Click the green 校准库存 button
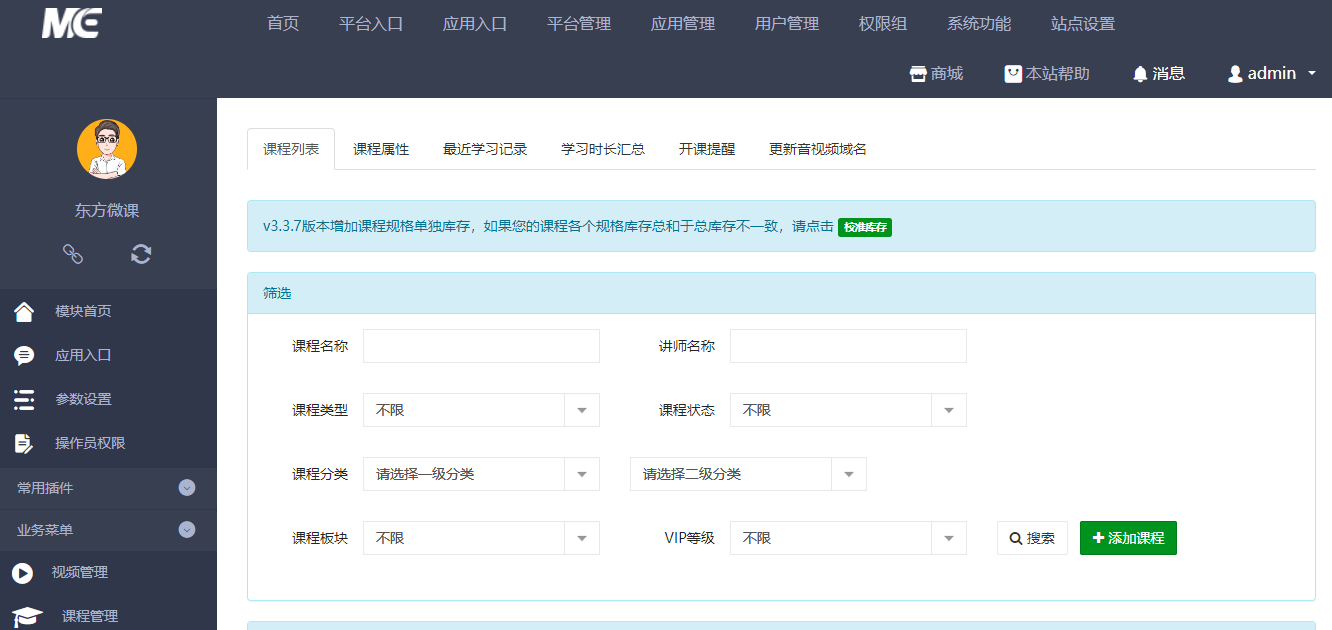The image size is (1332, 630). (x=864, y=227)
